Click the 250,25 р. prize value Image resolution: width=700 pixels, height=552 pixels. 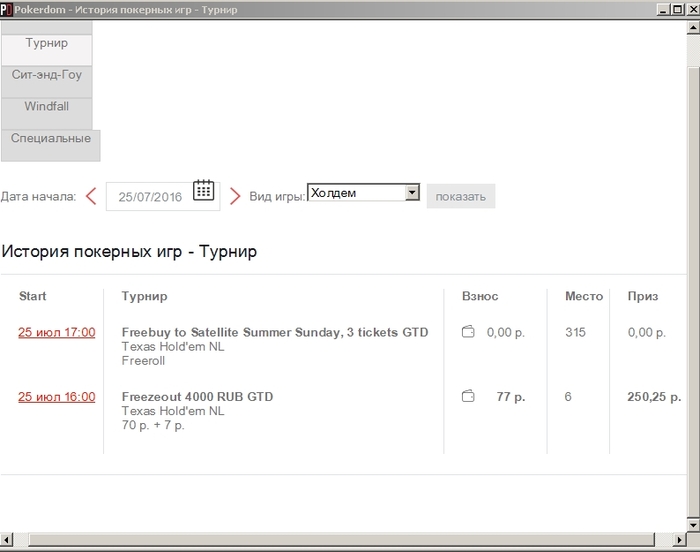[654, 397]
